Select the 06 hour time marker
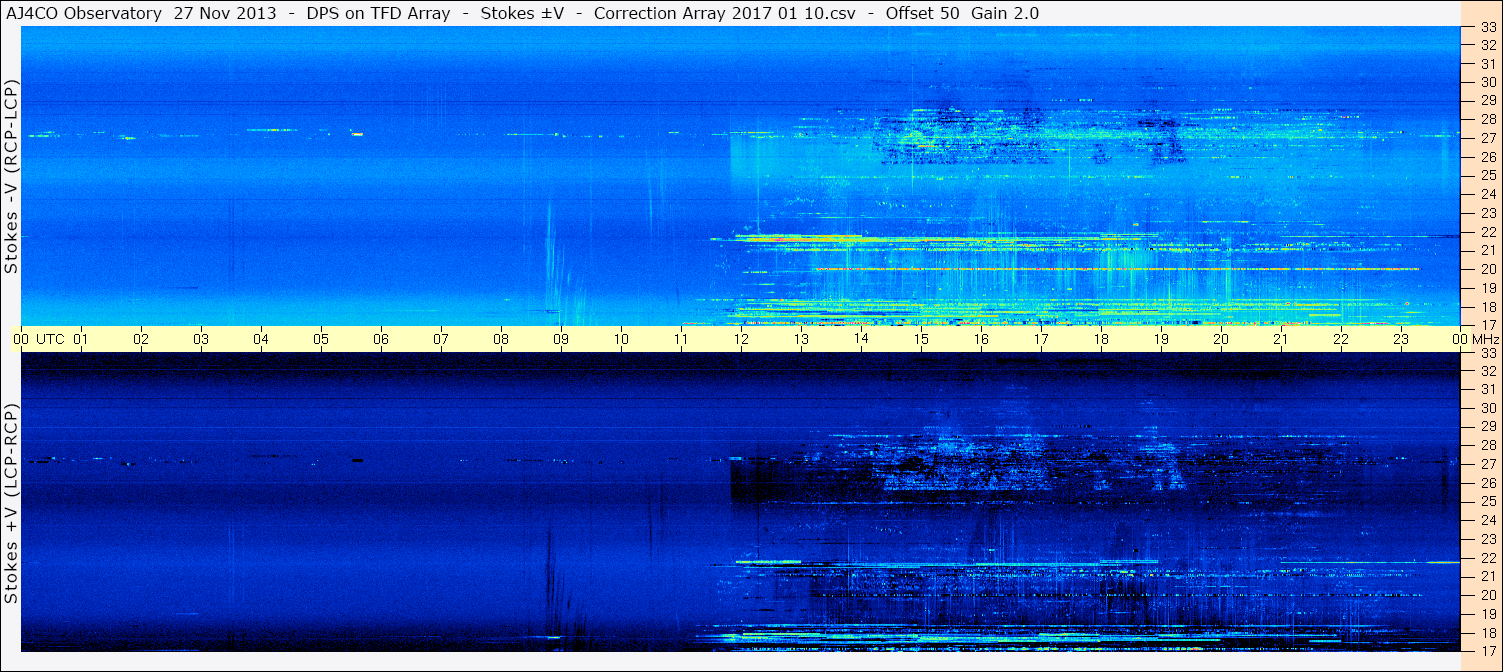 click(x=381, y=339)
